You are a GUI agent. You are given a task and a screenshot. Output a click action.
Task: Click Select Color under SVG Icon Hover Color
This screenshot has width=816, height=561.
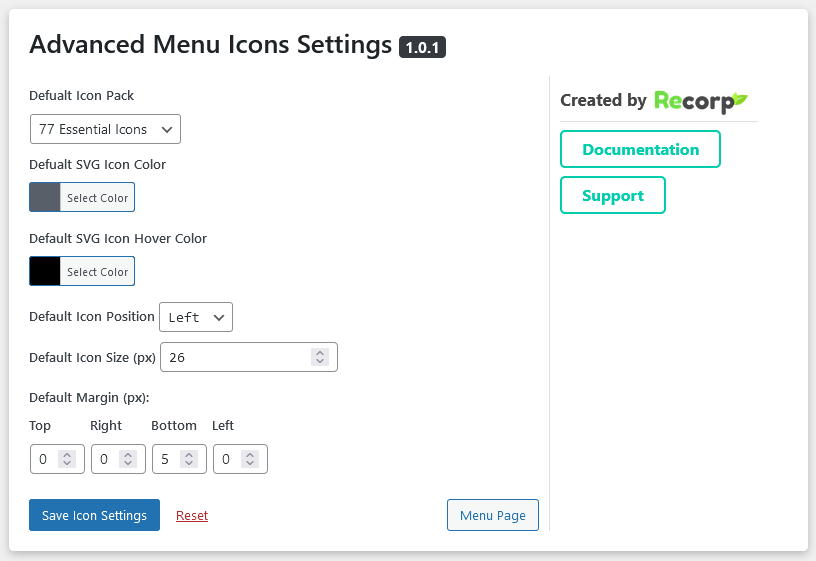(x=97, y=271)
